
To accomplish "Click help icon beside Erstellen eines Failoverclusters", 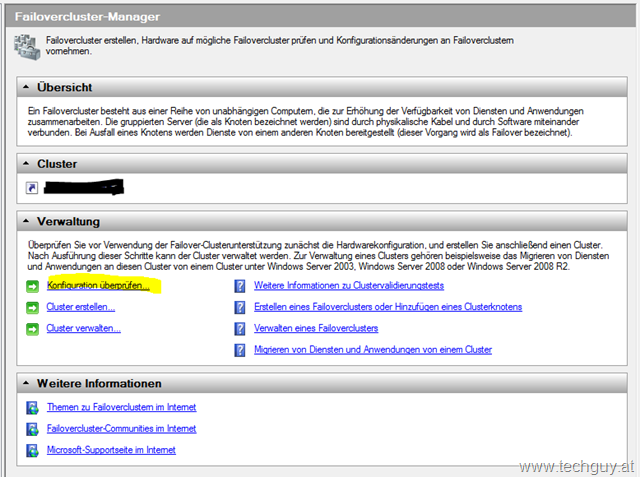I will (x=240, y=307).
